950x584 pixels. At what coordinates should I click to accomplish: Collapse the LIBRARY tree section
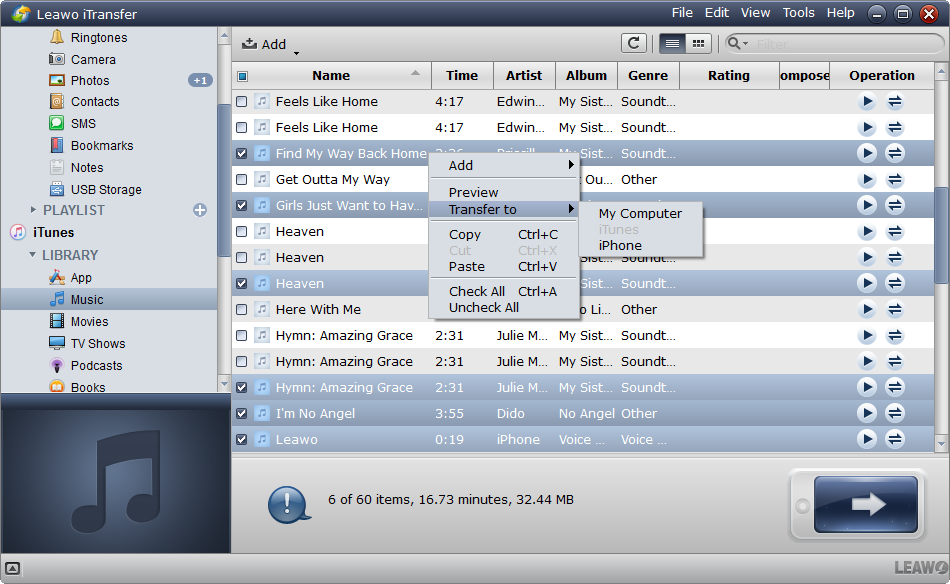(31, 255)
